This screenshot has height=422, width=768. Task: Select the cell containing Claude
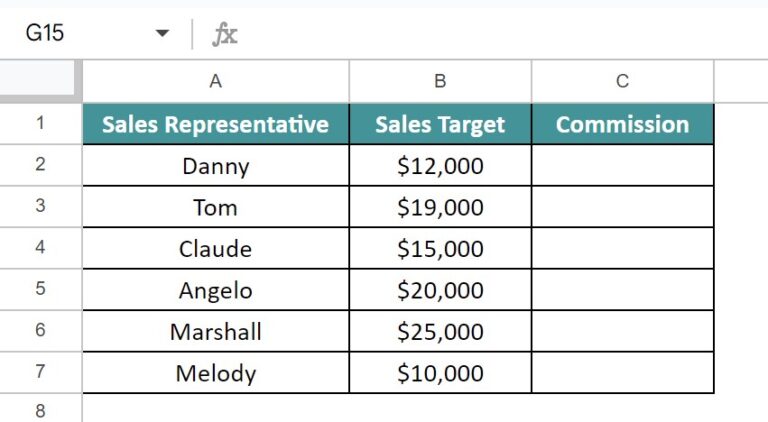point(216,248)
